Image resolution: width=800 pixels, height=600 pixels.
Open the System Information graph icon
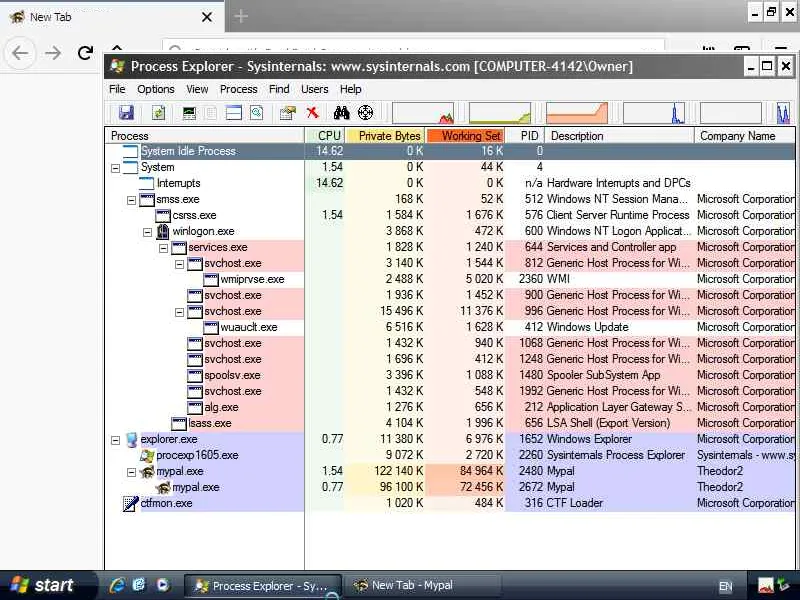189,112
